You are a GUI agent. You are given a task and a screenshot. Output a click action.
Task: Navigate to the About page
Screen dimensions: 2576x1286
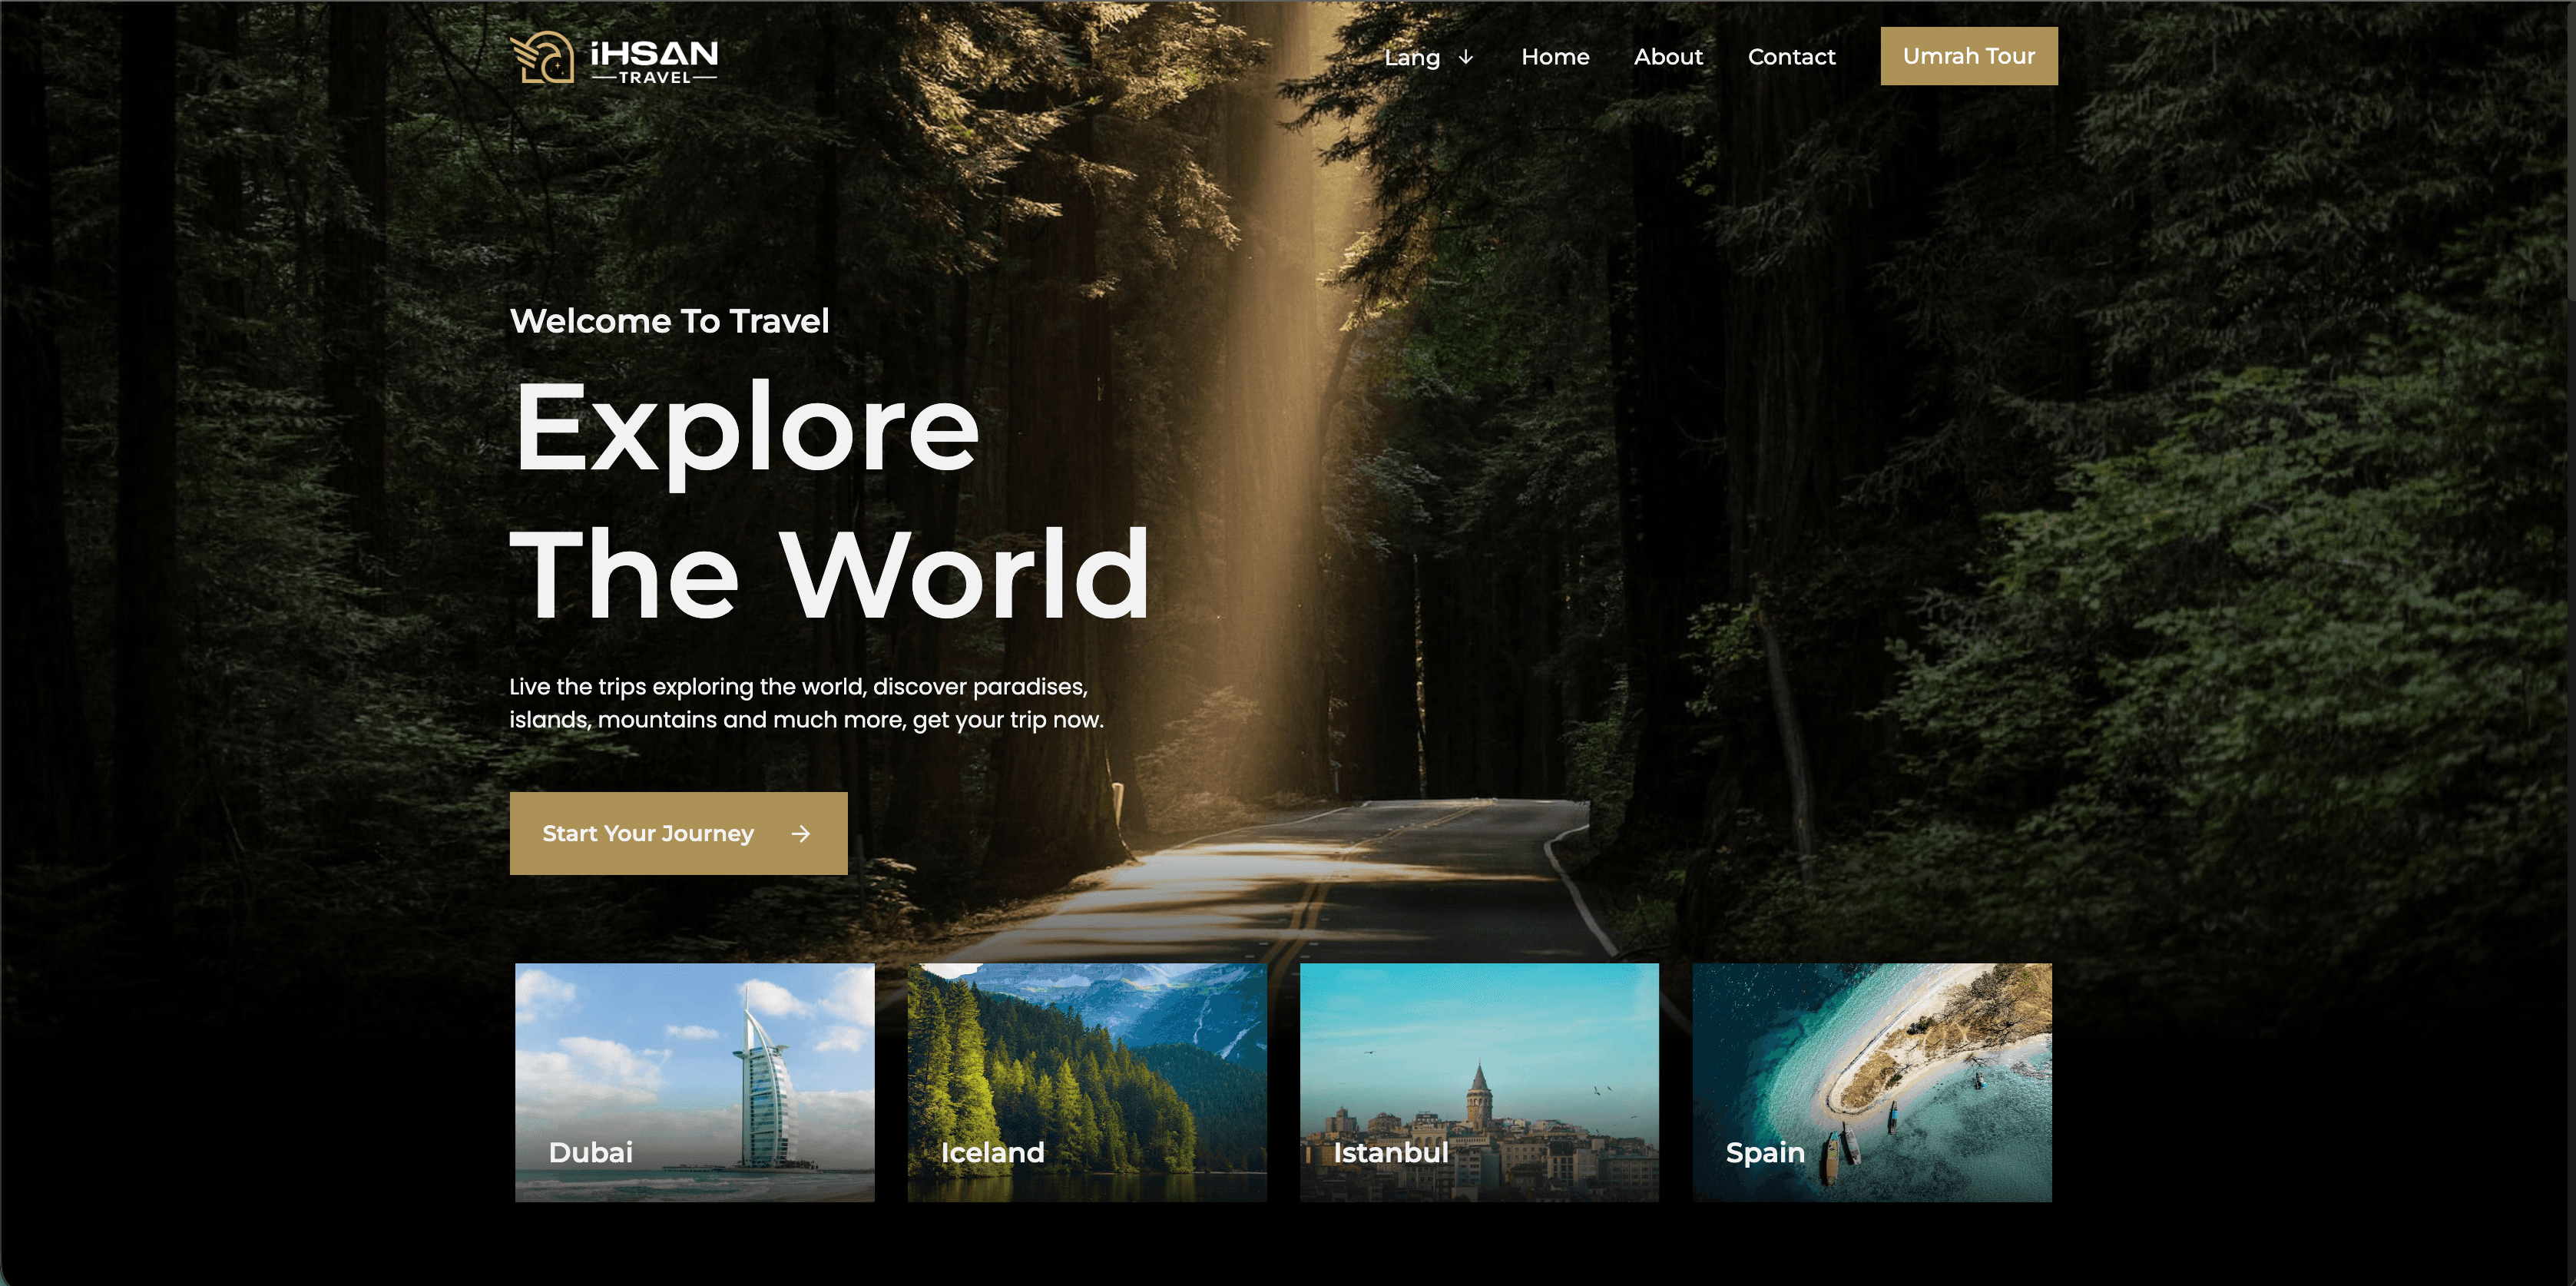[x=1668, y=57]
